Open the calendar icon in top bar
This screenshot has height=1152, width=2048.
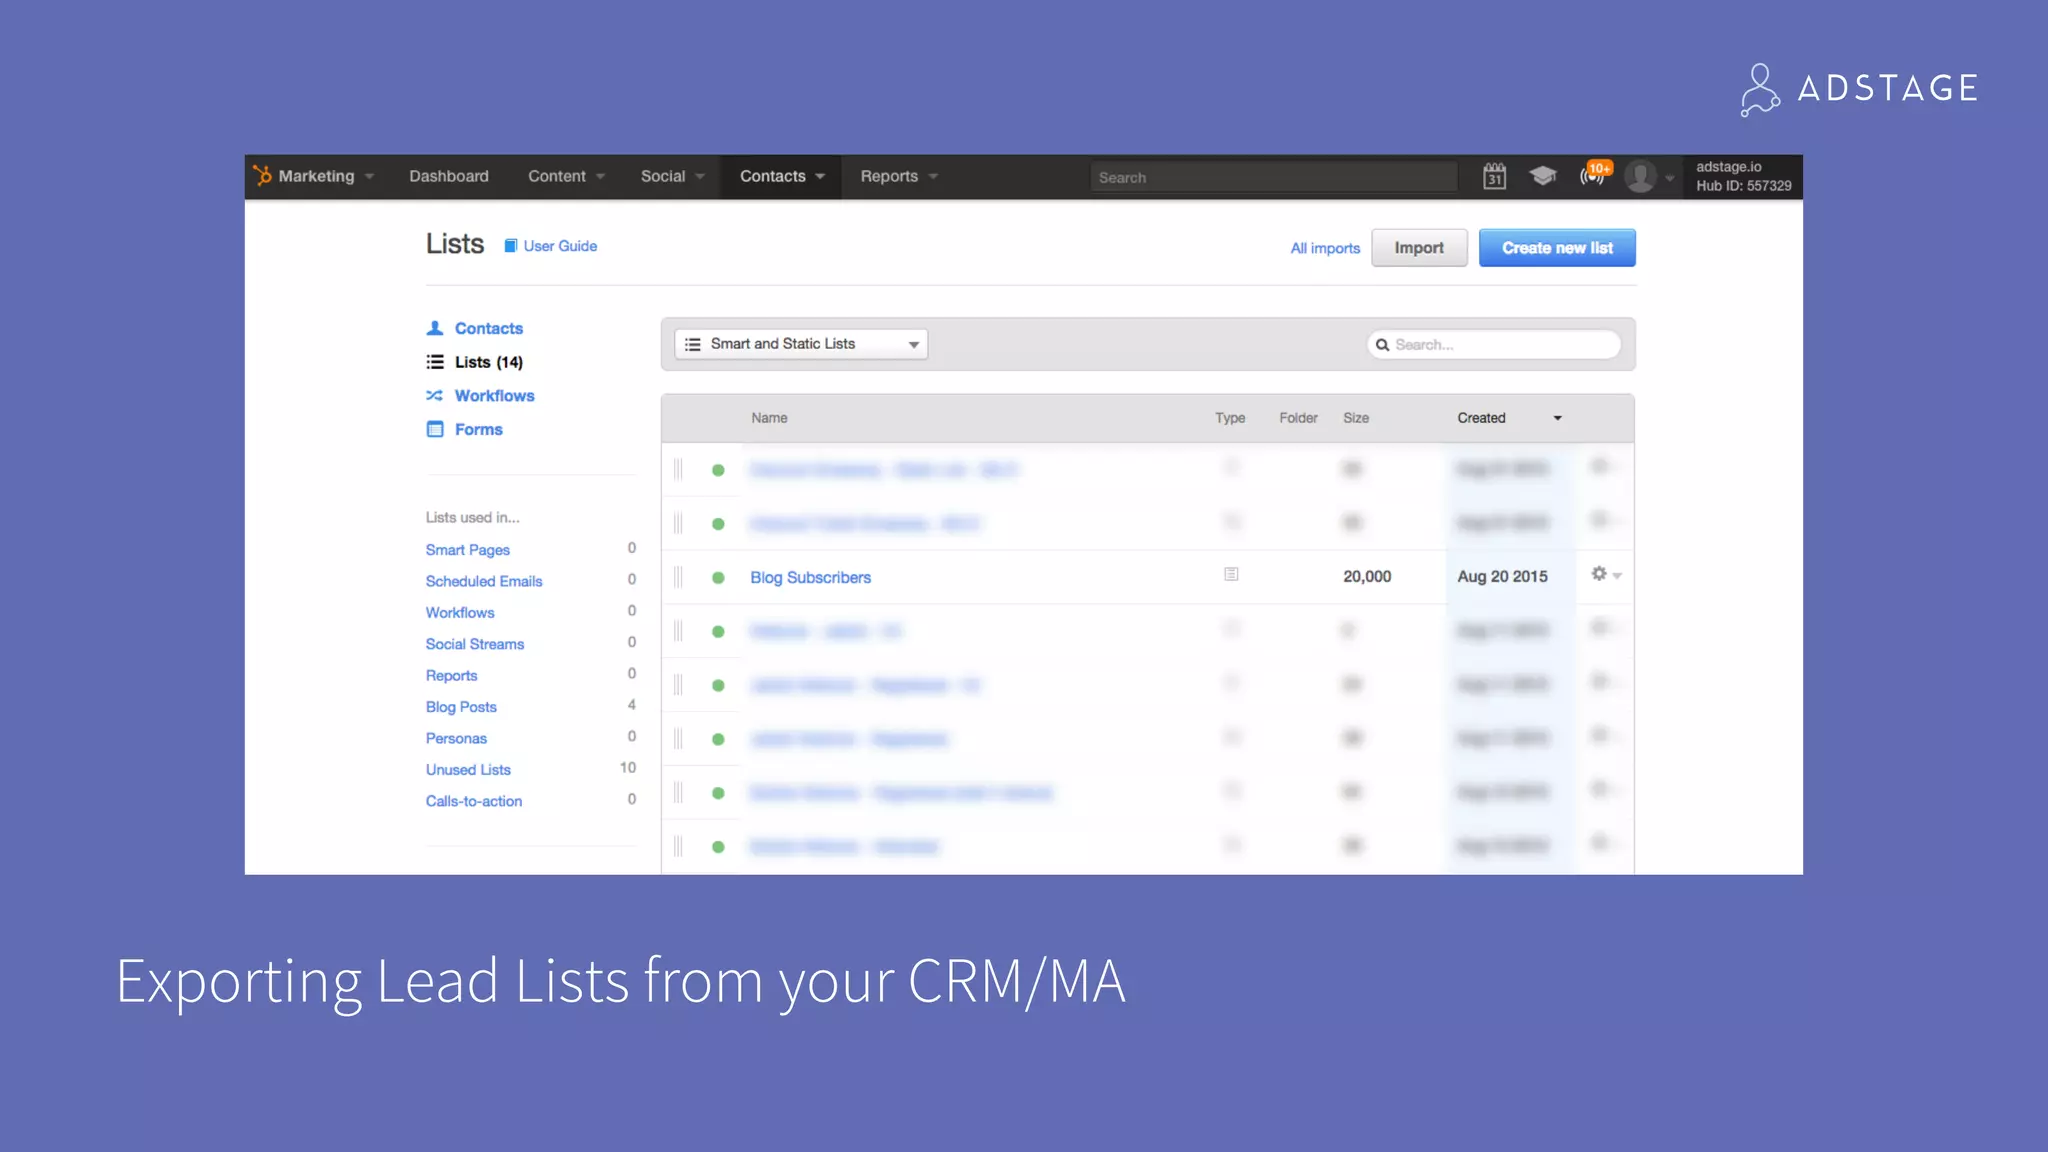click(x=1494, y=176)
